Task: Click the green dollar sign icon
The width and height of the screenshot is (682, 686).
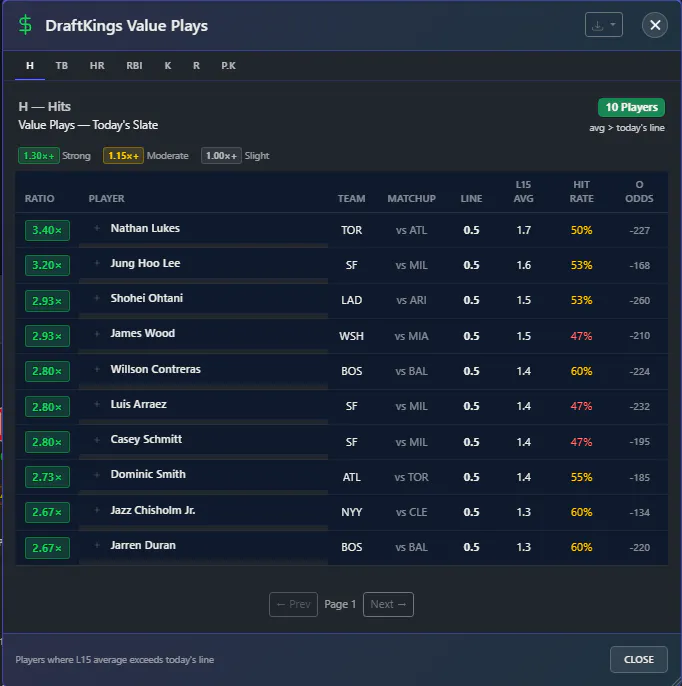Action: pyautogui.click(x=25, y=25)
